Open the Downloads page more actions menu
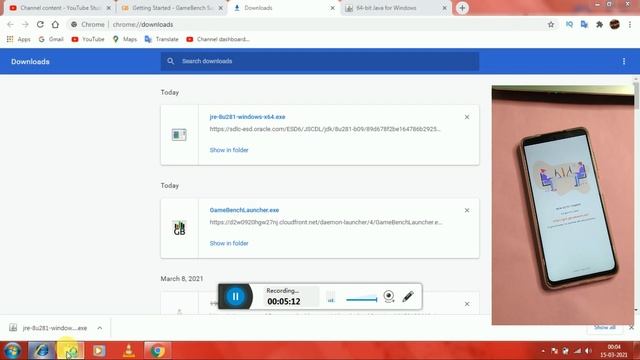Image resolution: width=640 pixels, height=360 pixels. [x=624, y=62]
